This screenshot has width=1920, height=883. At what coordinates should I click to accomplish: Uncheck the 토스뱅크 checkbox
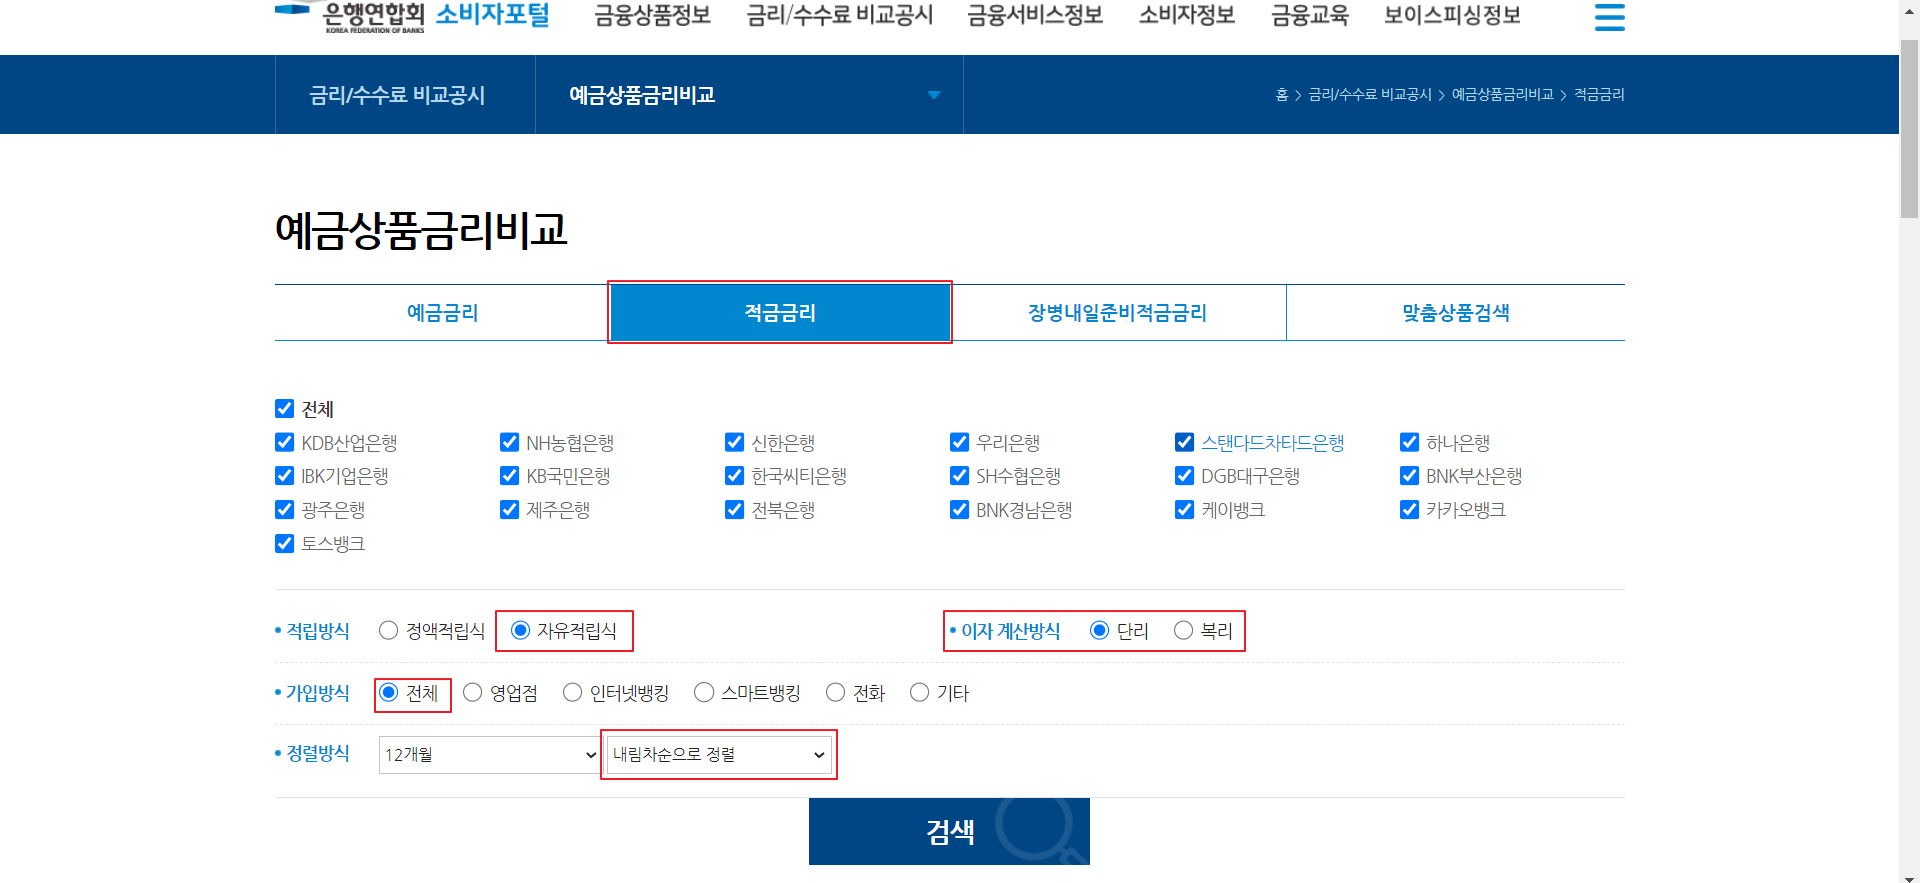pyautogui.click(x=284, y=544)
